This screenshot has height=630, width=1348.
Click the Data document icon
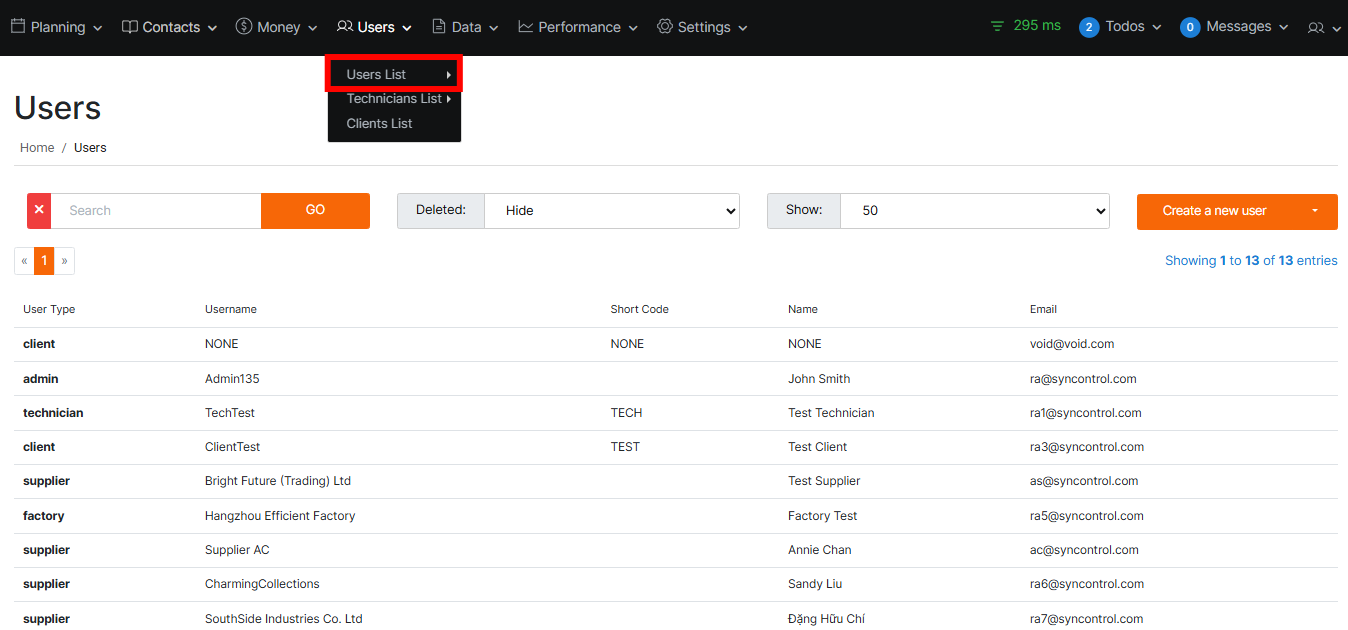pyautogui.click(x=439, y=27)
